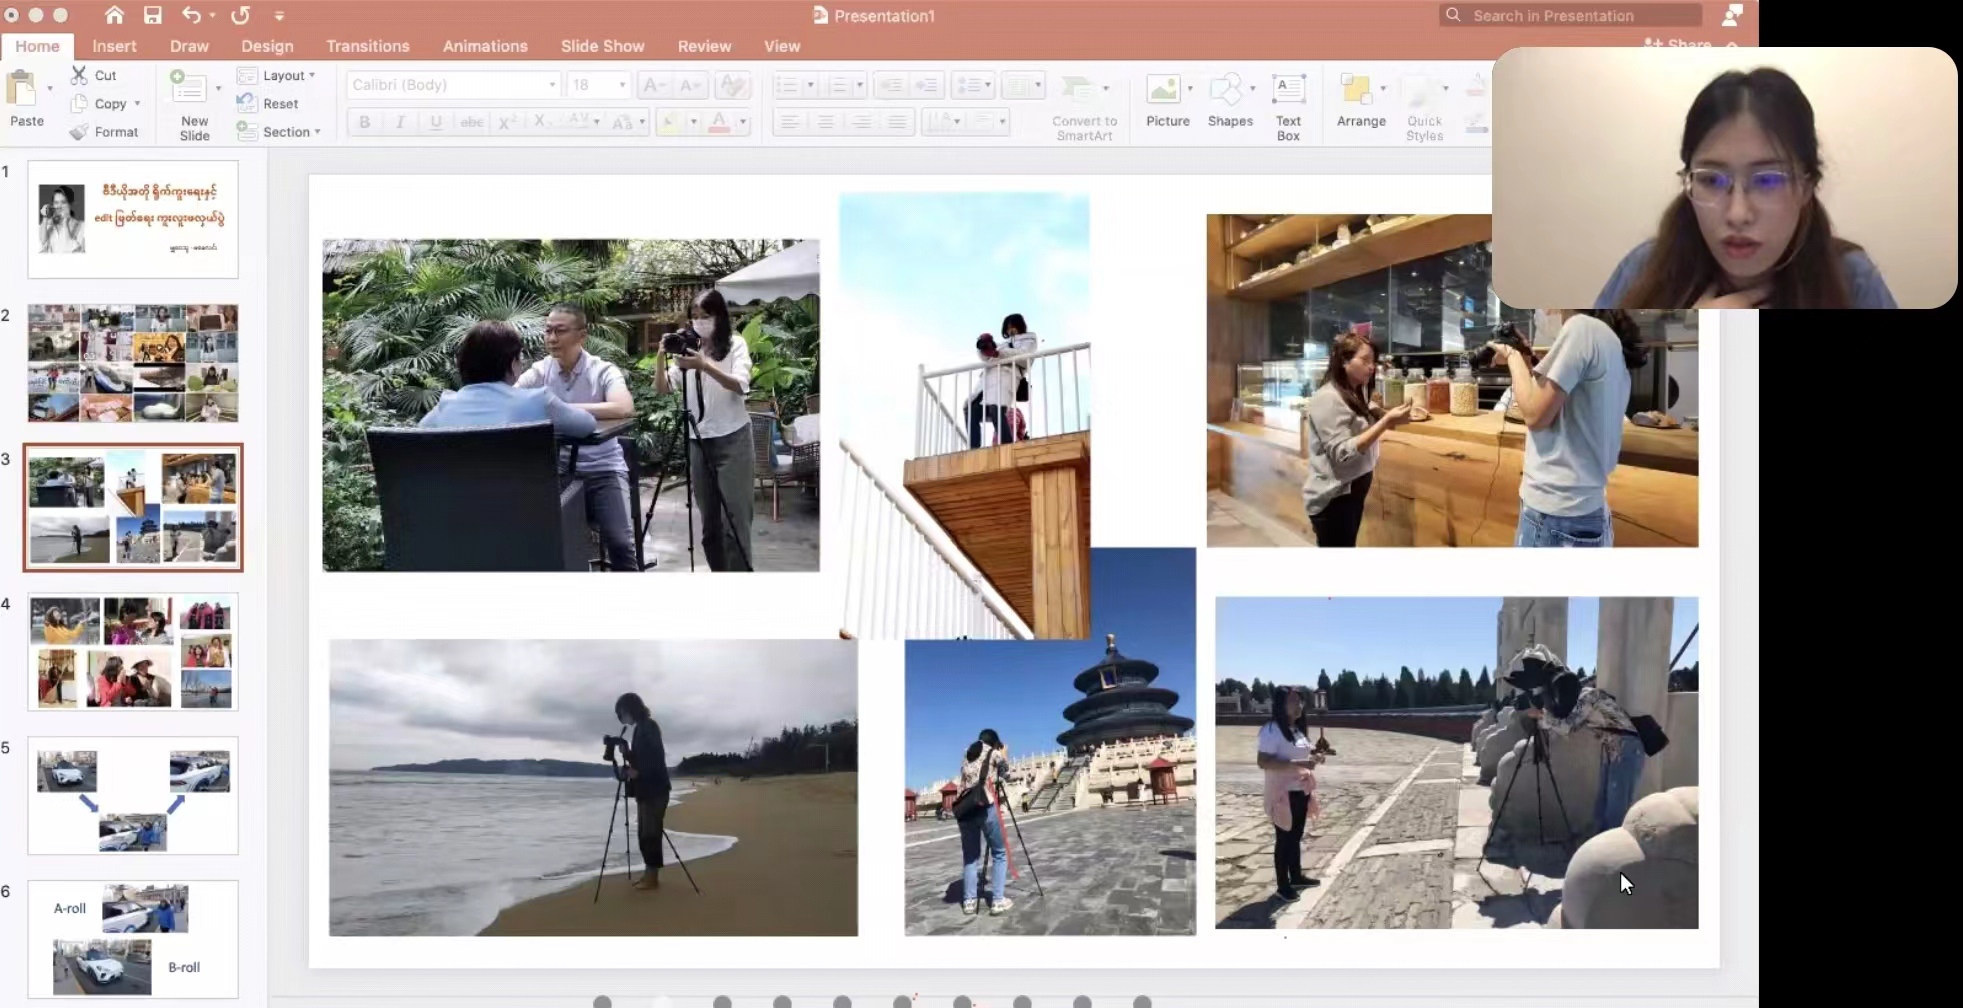Open the Shapes gallery

pyautogui.click(x=1229, y=101)
